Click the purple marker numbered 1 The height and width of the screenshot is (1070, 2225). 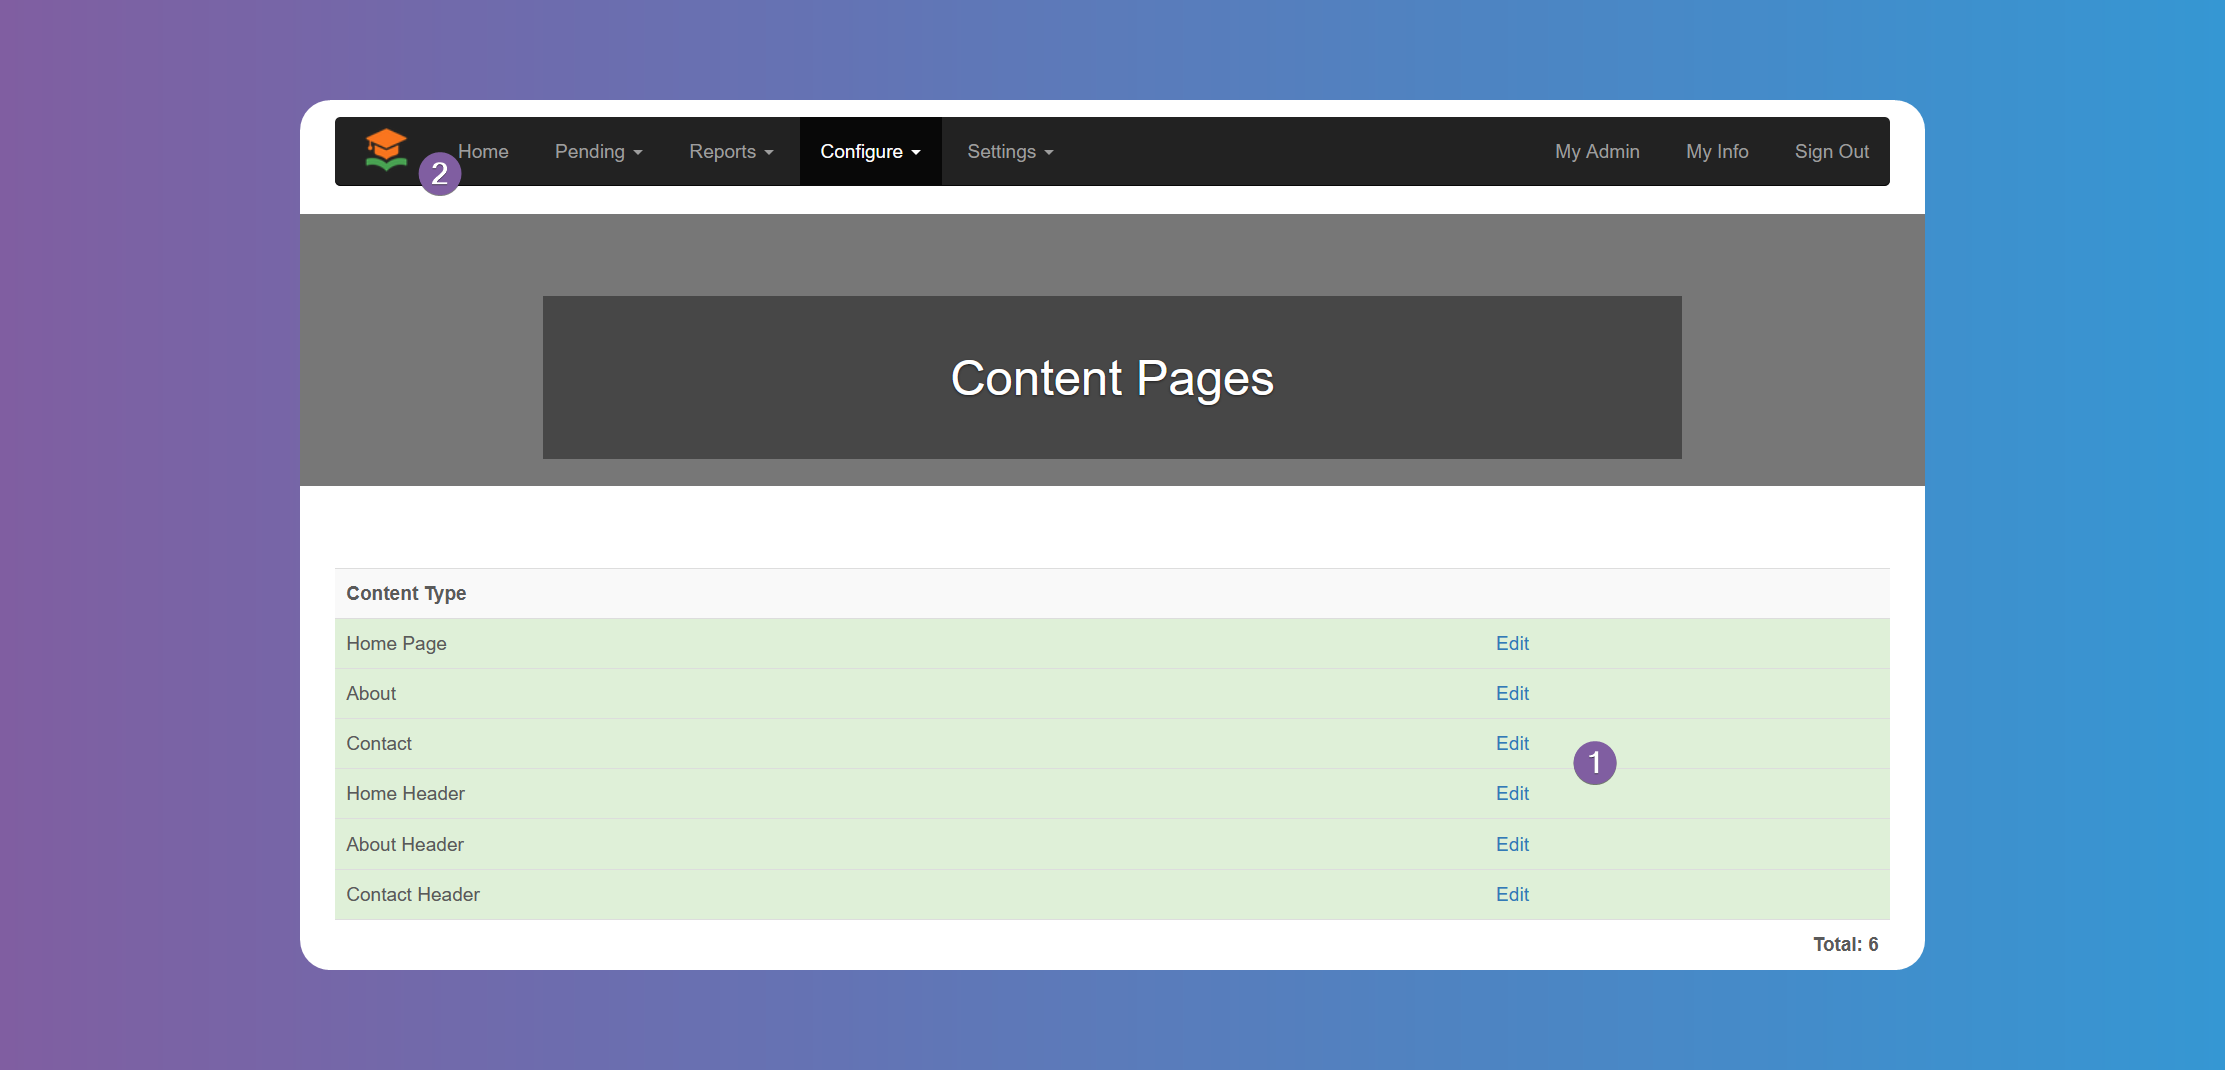[1595, 763]
